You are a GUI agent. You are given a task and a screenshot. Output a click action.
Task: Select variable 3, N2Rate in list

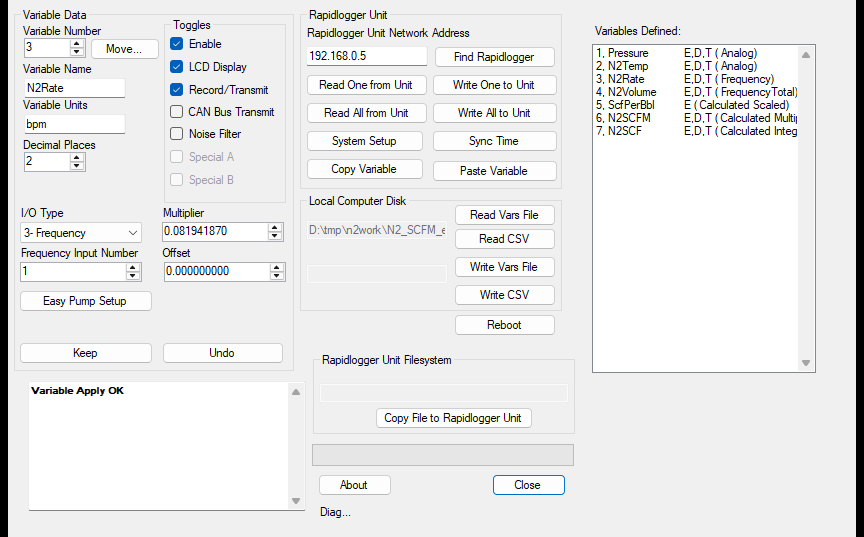coord(696,79)
